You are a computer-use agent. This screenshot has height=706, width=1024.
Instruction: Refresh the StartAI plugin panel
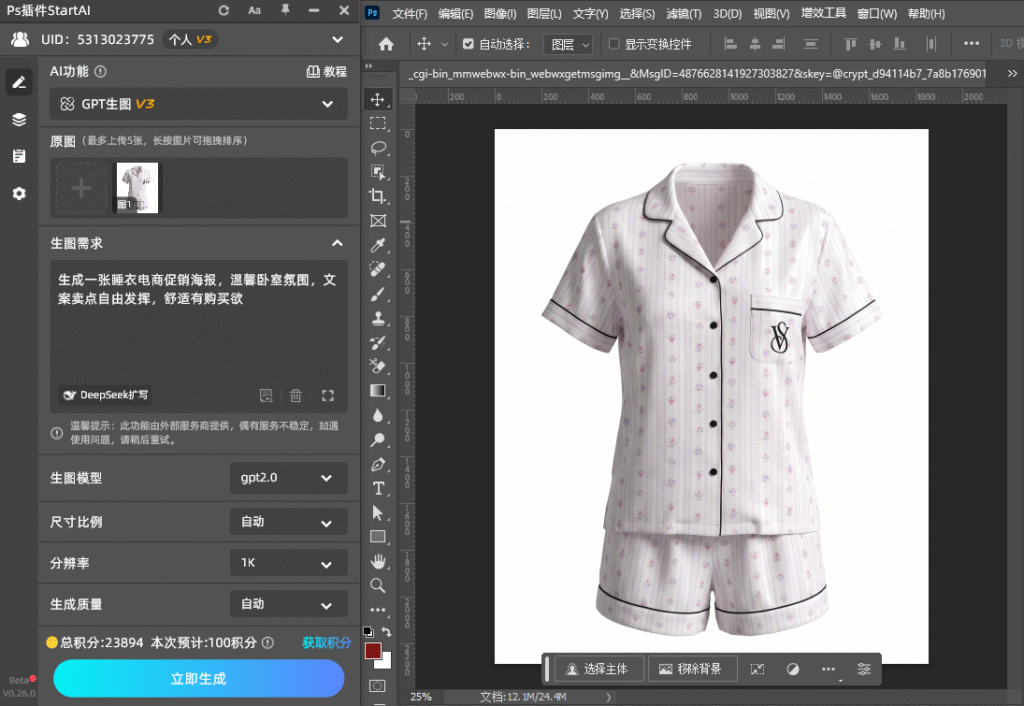tap(223, 10)
